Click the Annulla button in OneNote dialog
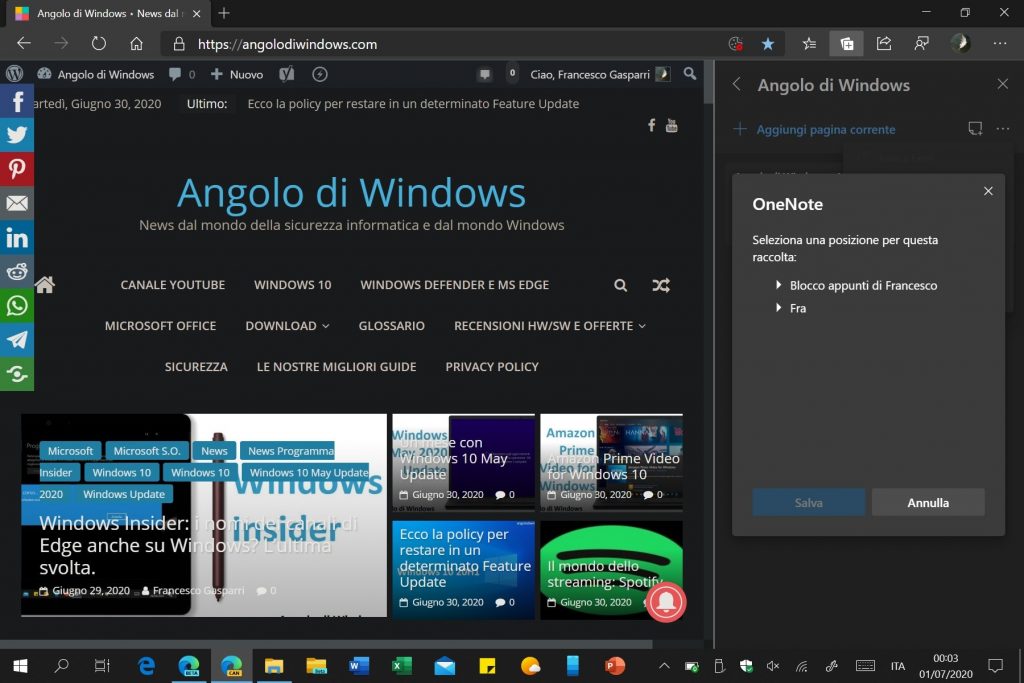 coord(927,502)
